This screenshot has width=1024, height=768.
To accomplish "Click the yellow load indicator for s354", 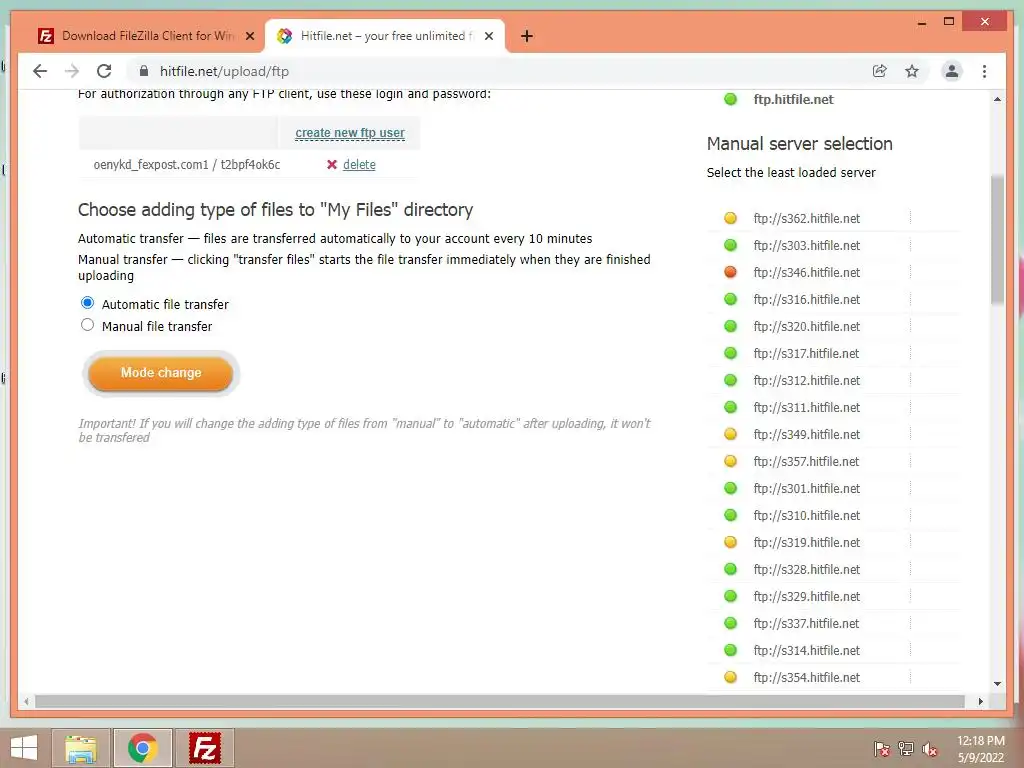I will pos(730,677).
